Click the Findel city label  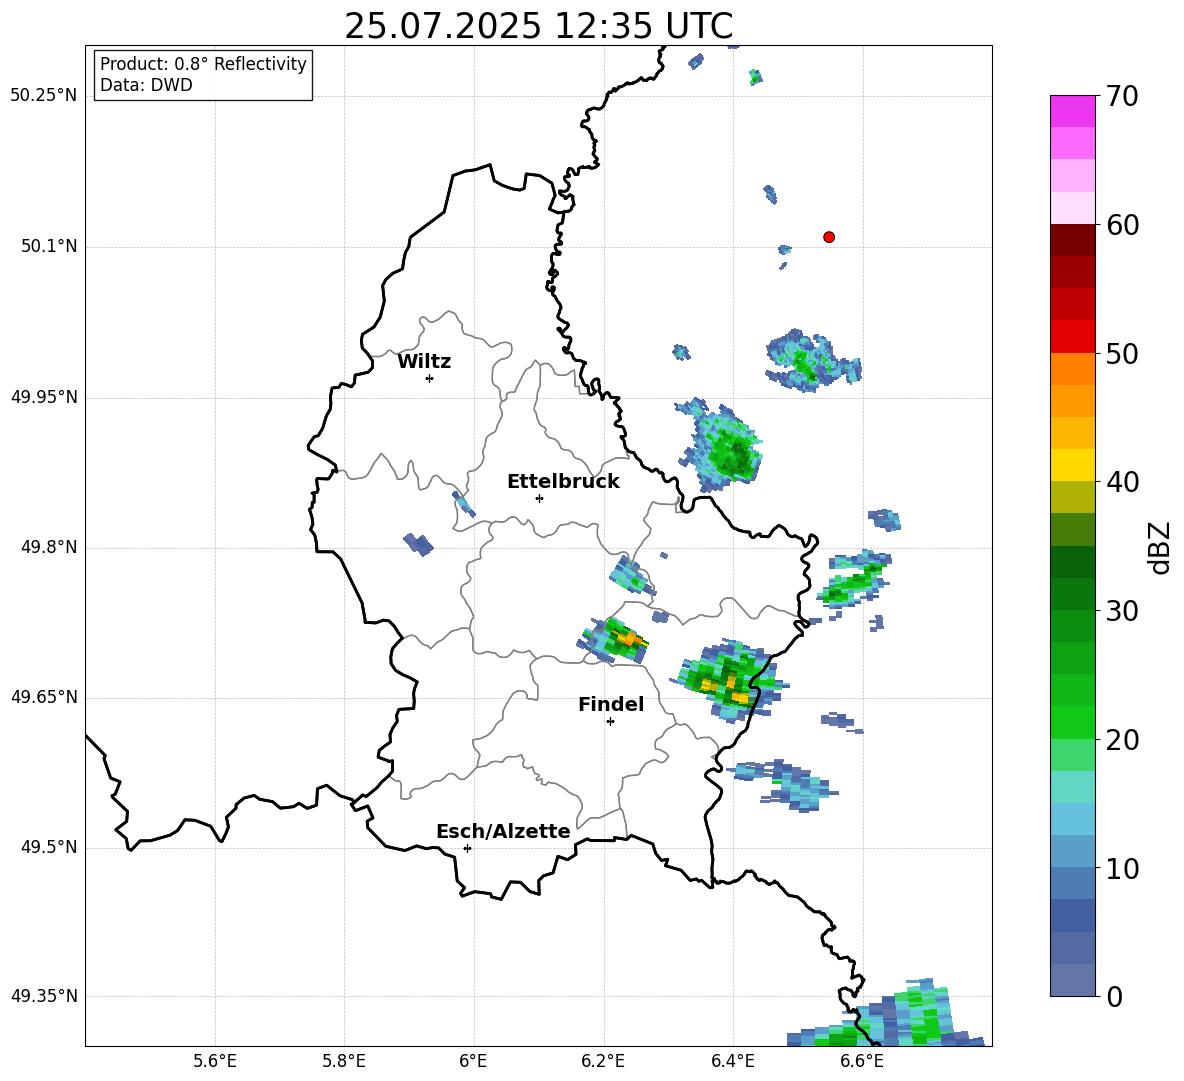pyautogui.click(x=611, y=704)
